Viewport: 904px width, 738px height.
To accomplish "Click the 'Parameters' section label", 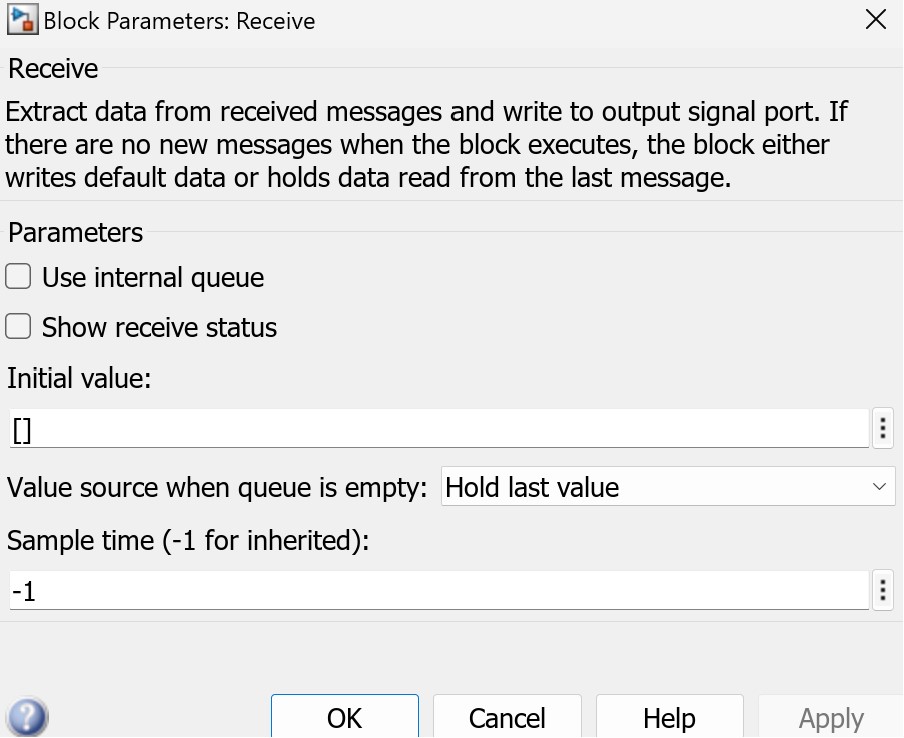I will pos(74,232).
